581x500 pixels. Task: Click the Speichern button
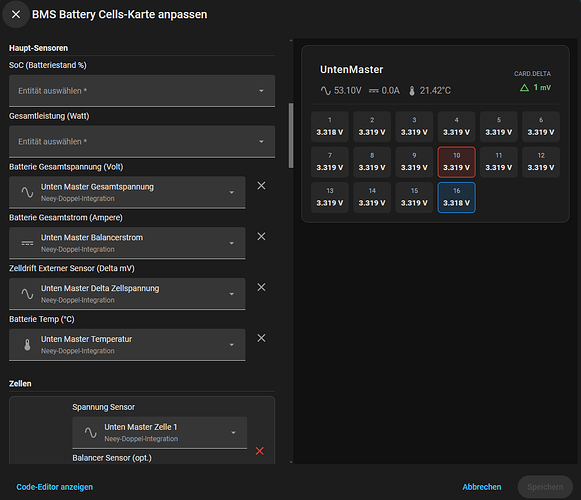[545, 487]
